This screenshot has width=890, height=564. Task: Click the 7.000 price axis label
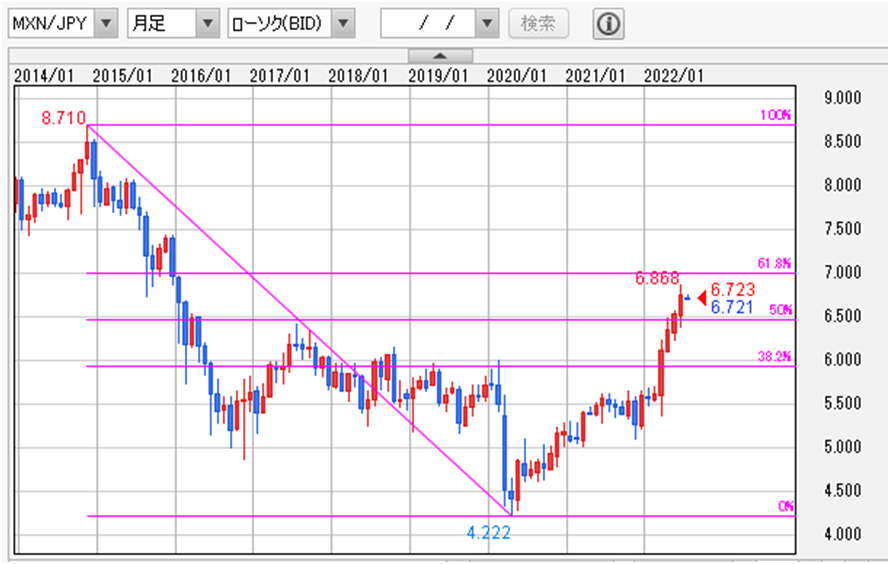point(842,272)
